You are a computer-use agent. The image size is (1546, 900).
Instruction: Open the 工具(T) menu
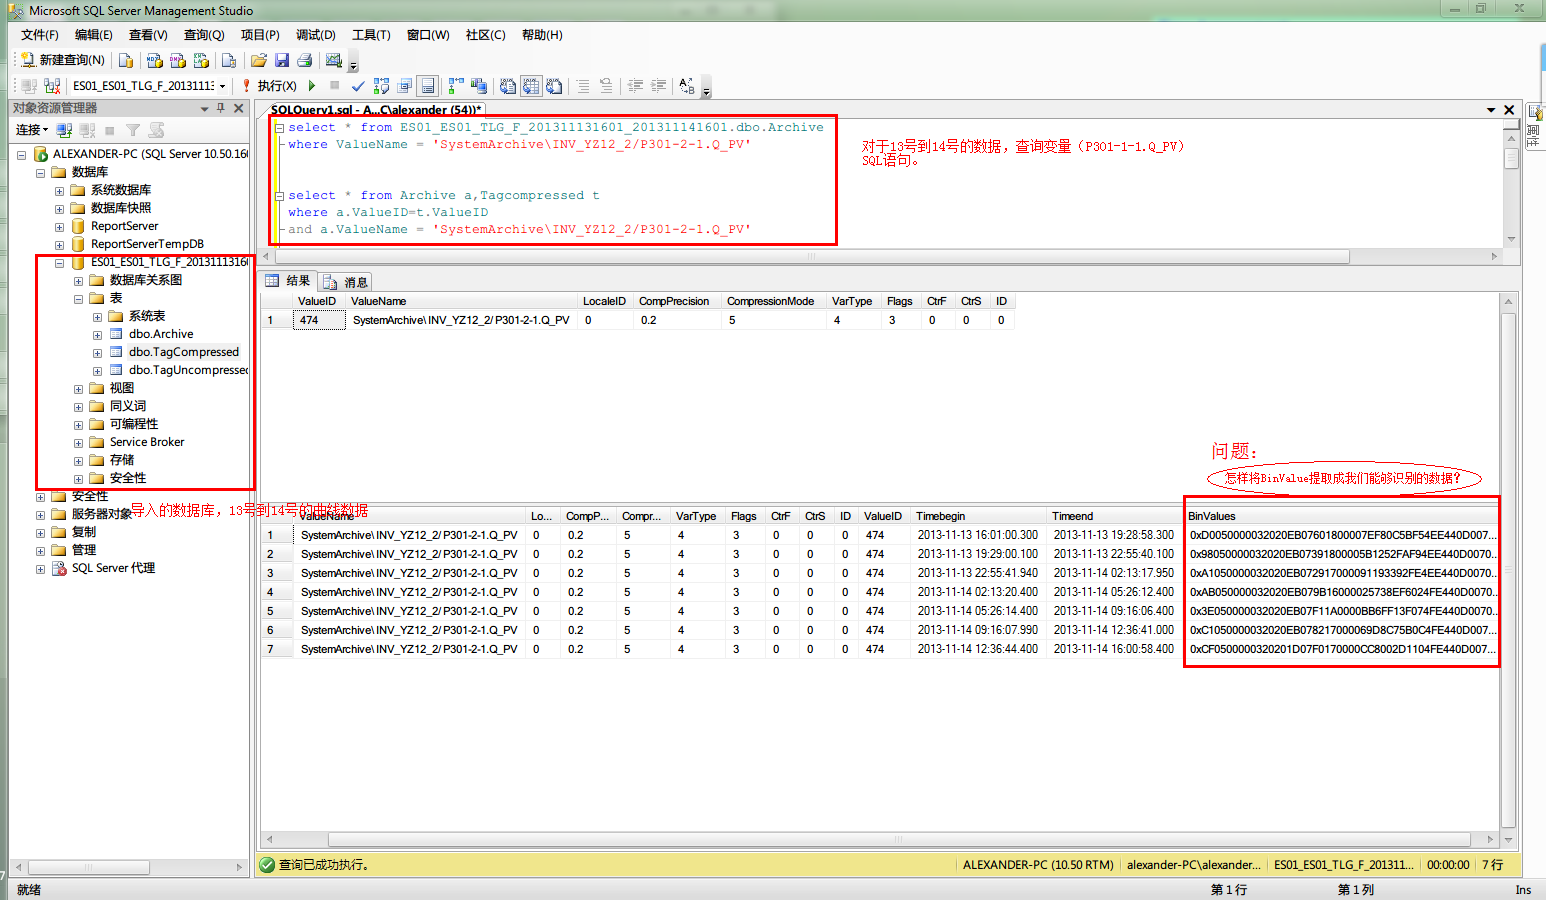click(371, 35)
